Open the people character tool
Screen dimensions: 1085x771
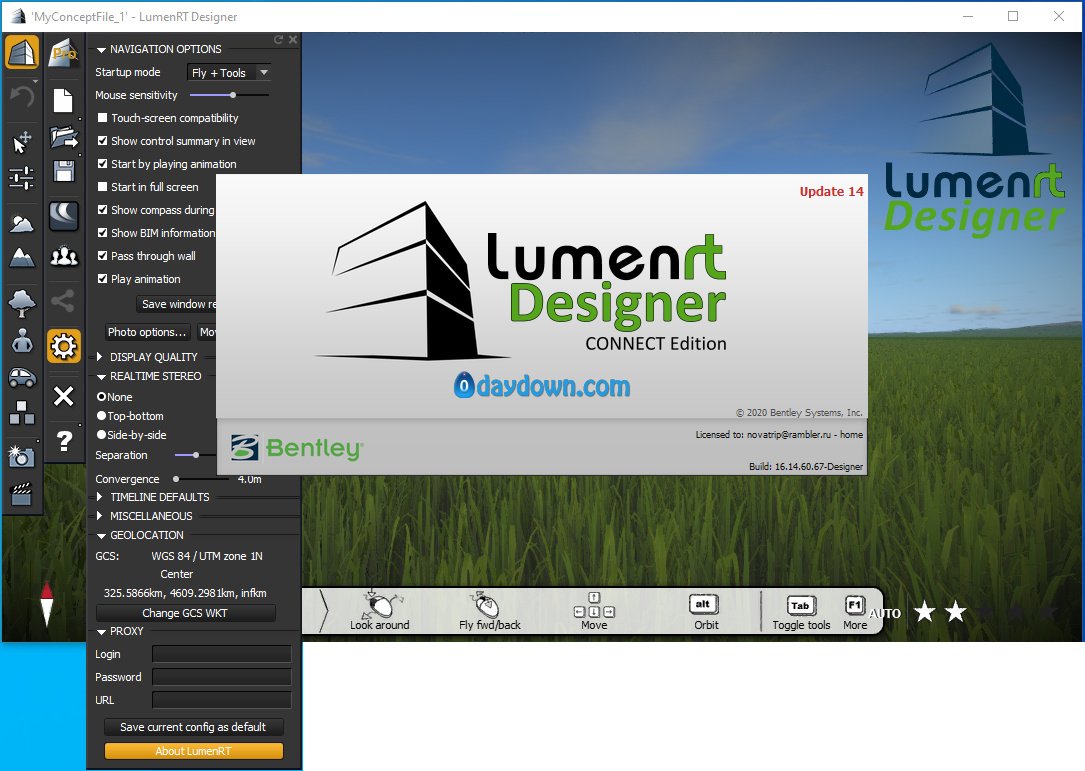[22, 341]
